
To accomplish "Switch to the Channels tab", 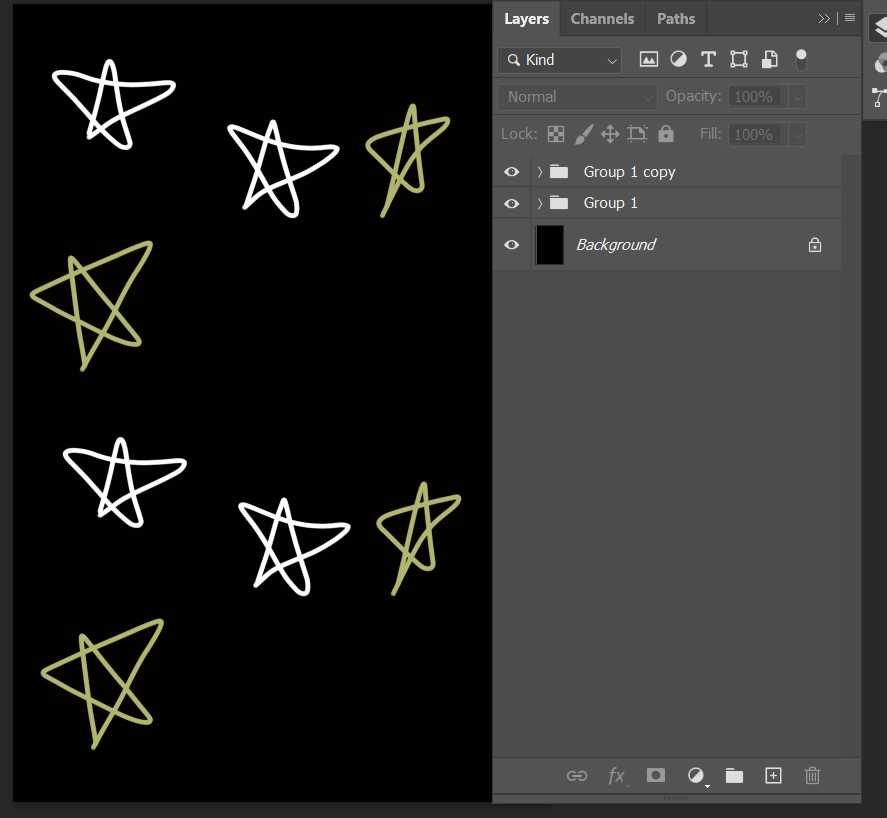I will pos(602,18).
